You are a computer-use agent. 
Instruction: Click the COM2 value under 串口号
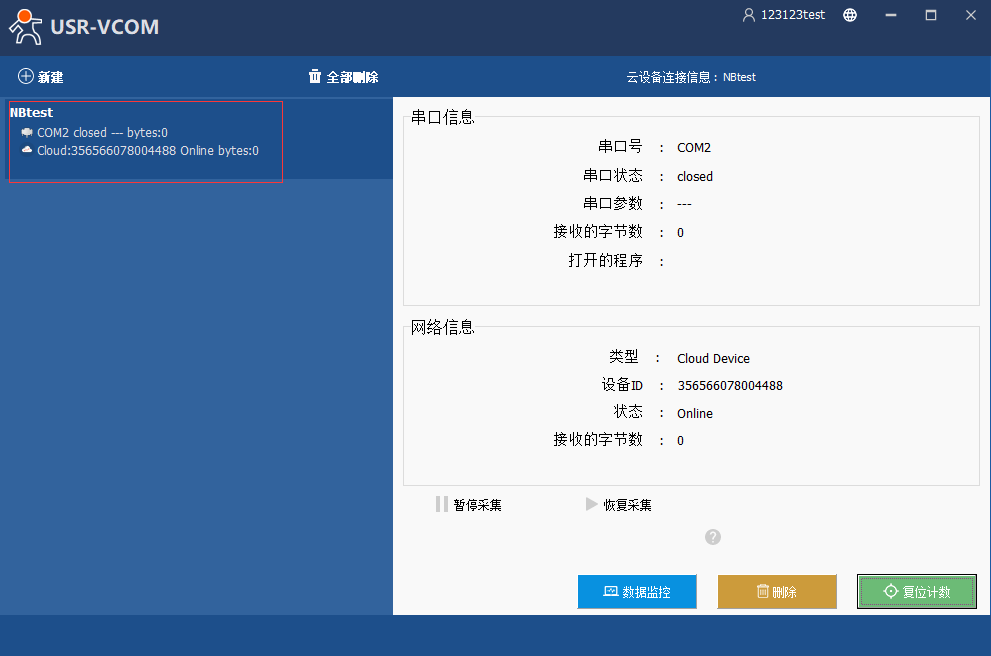click(694, 147)
